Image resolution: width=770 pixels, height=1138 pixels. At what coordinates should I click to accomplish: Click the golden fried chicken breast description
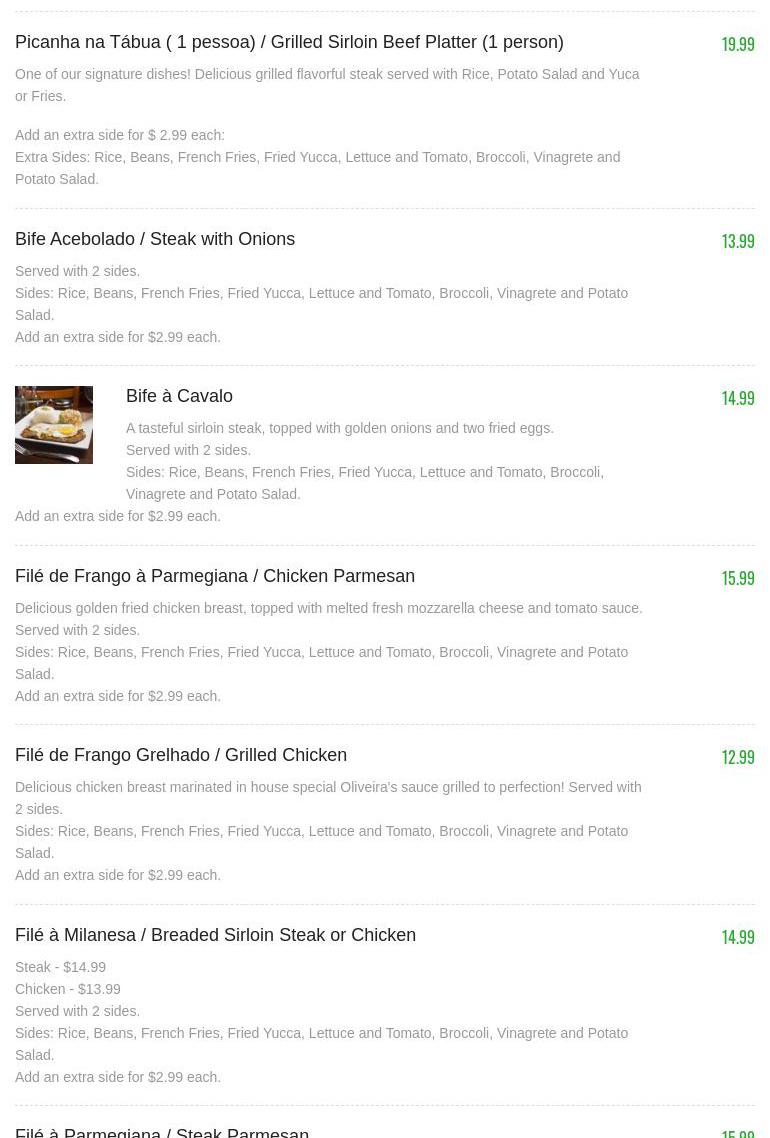[x=329, y=608]
